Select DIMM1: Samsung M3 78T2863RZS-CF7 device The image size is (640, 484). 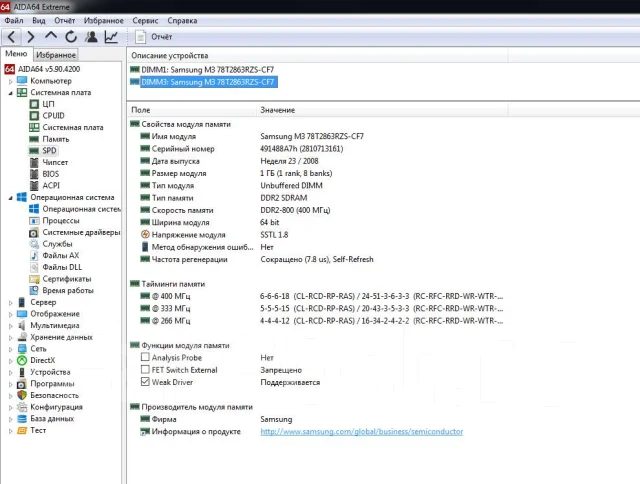202,70
